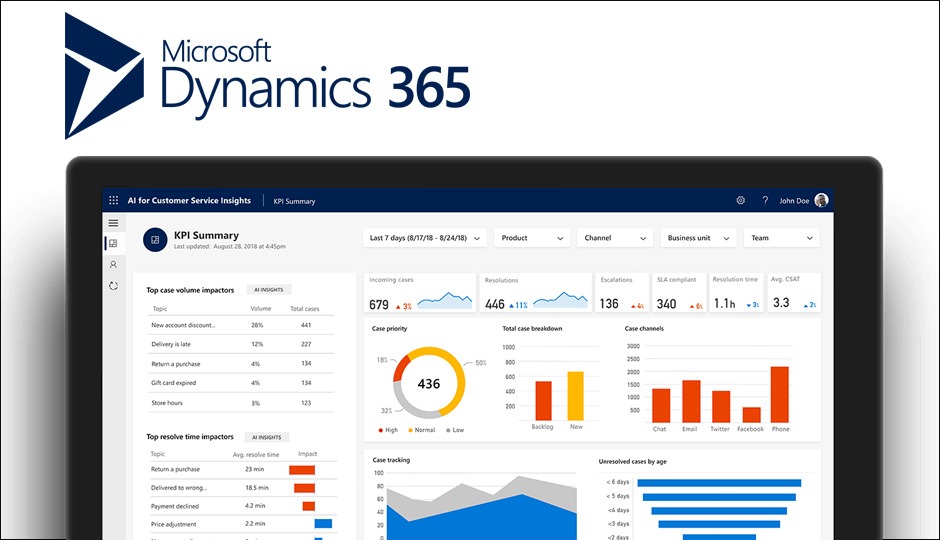This screenshot has width=940, height=540.
Task: Click AI Insights badge for resolve time impactors
Action: tap(267, 437)
